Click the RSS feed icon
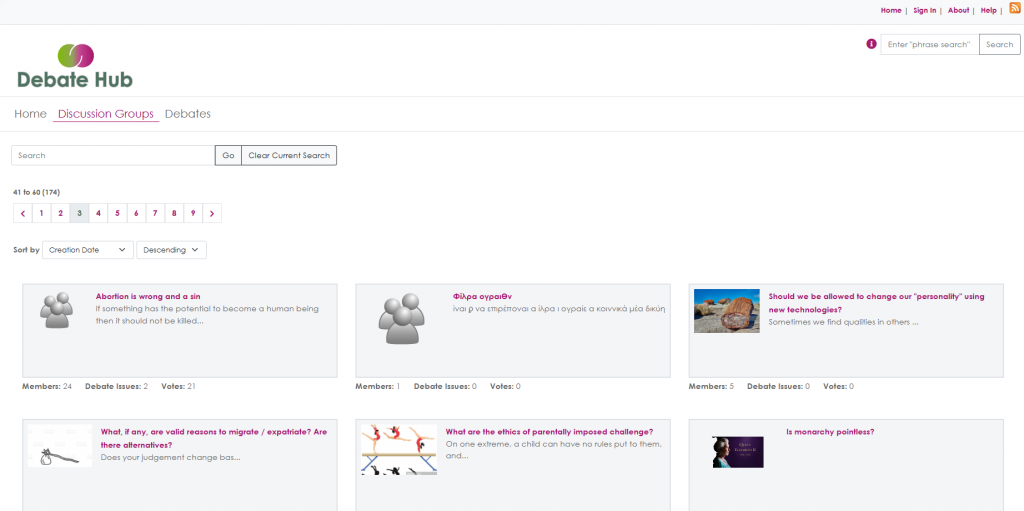 (x=1014, y=9)
